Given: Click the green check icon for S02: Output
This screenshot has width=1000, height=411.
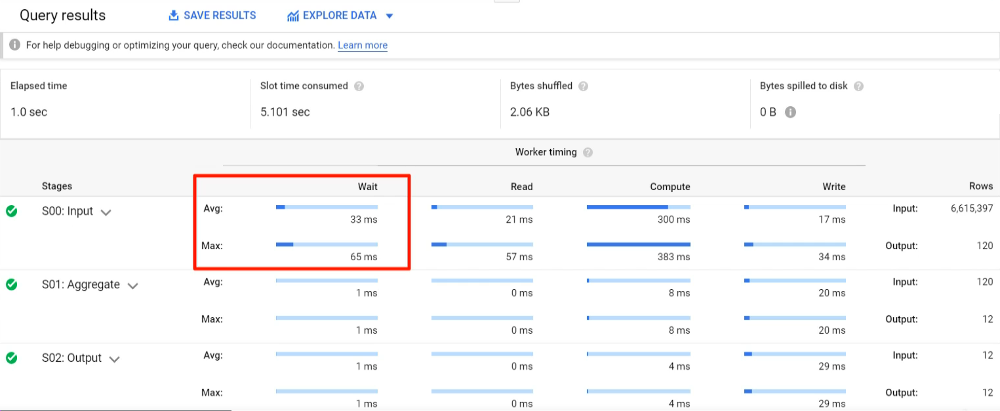Looking at the screenshot, I should click(12, 359).
